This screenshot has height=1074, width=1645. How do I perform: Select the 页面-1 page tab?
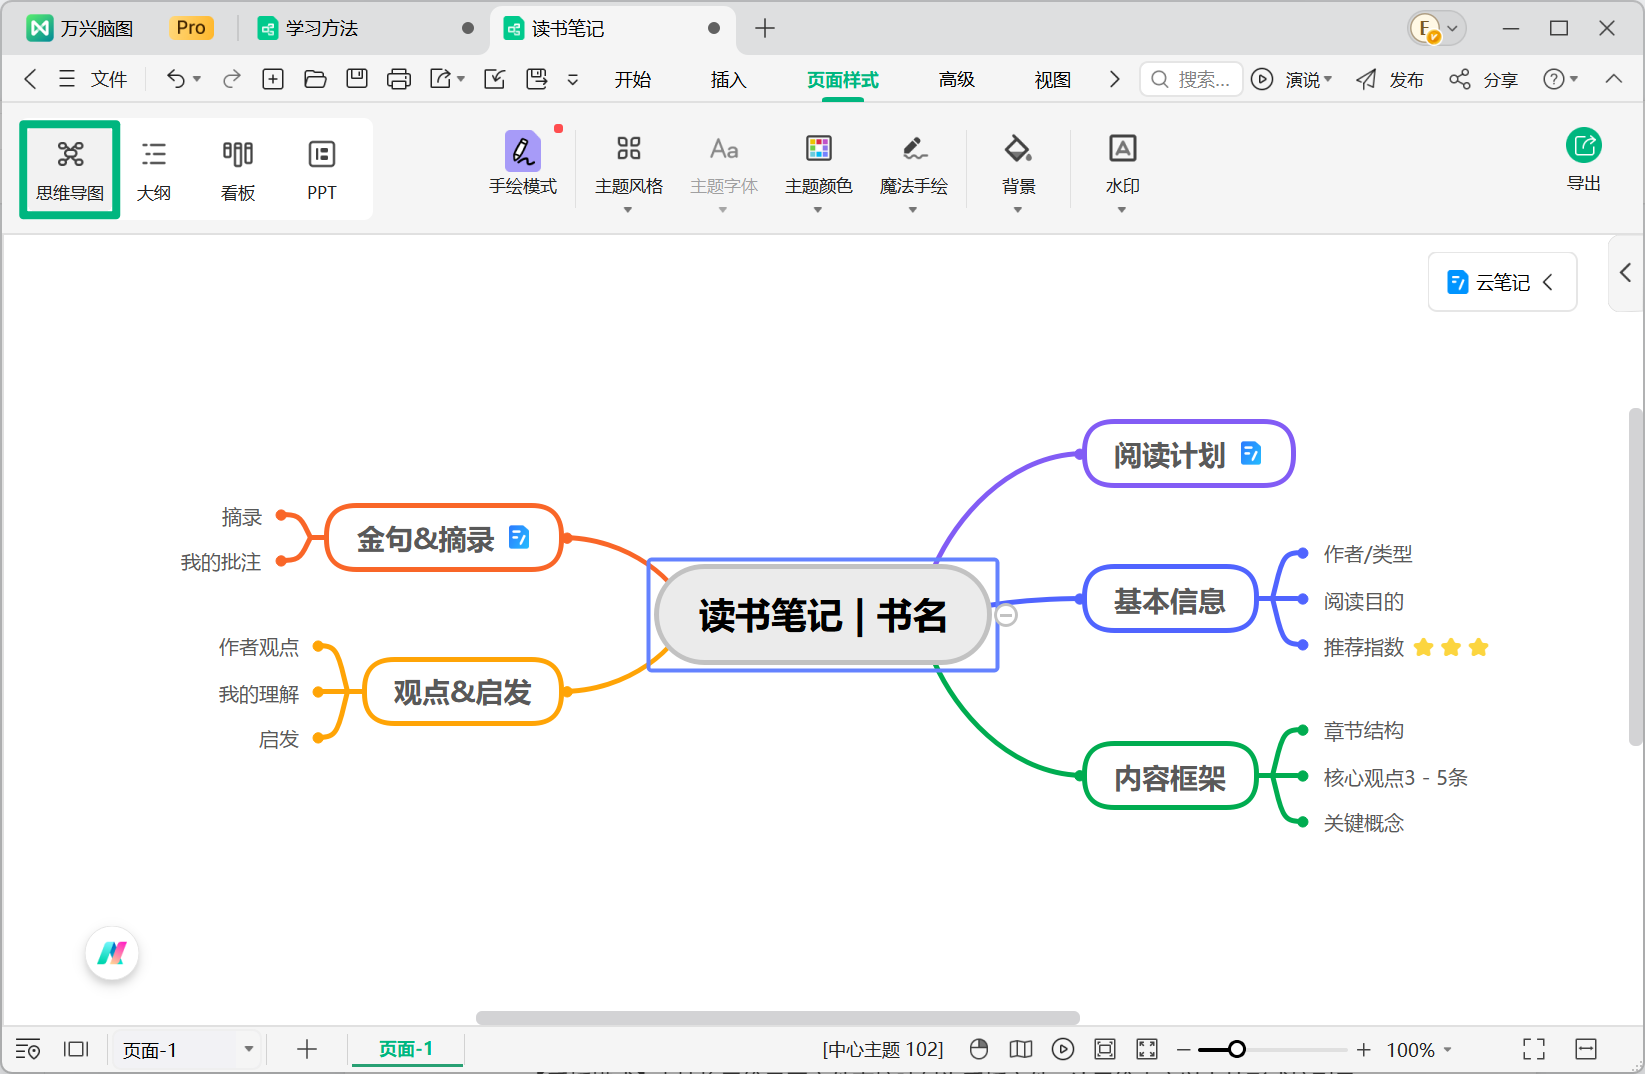click(406, 1049)
